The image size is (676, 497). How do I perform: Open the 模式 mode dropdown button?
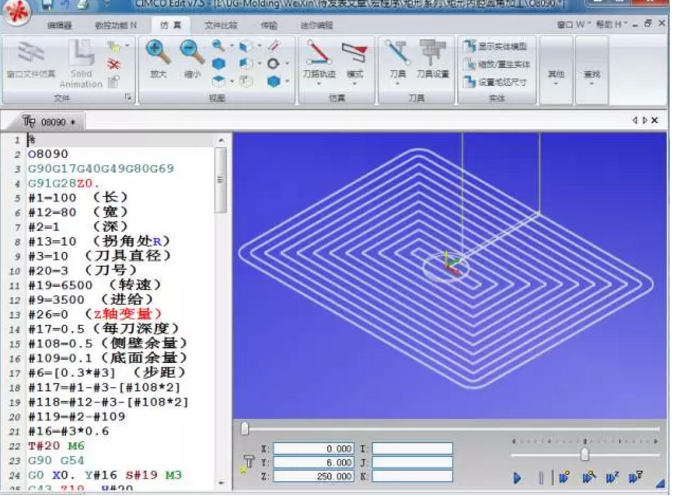(x=354, y=63)
